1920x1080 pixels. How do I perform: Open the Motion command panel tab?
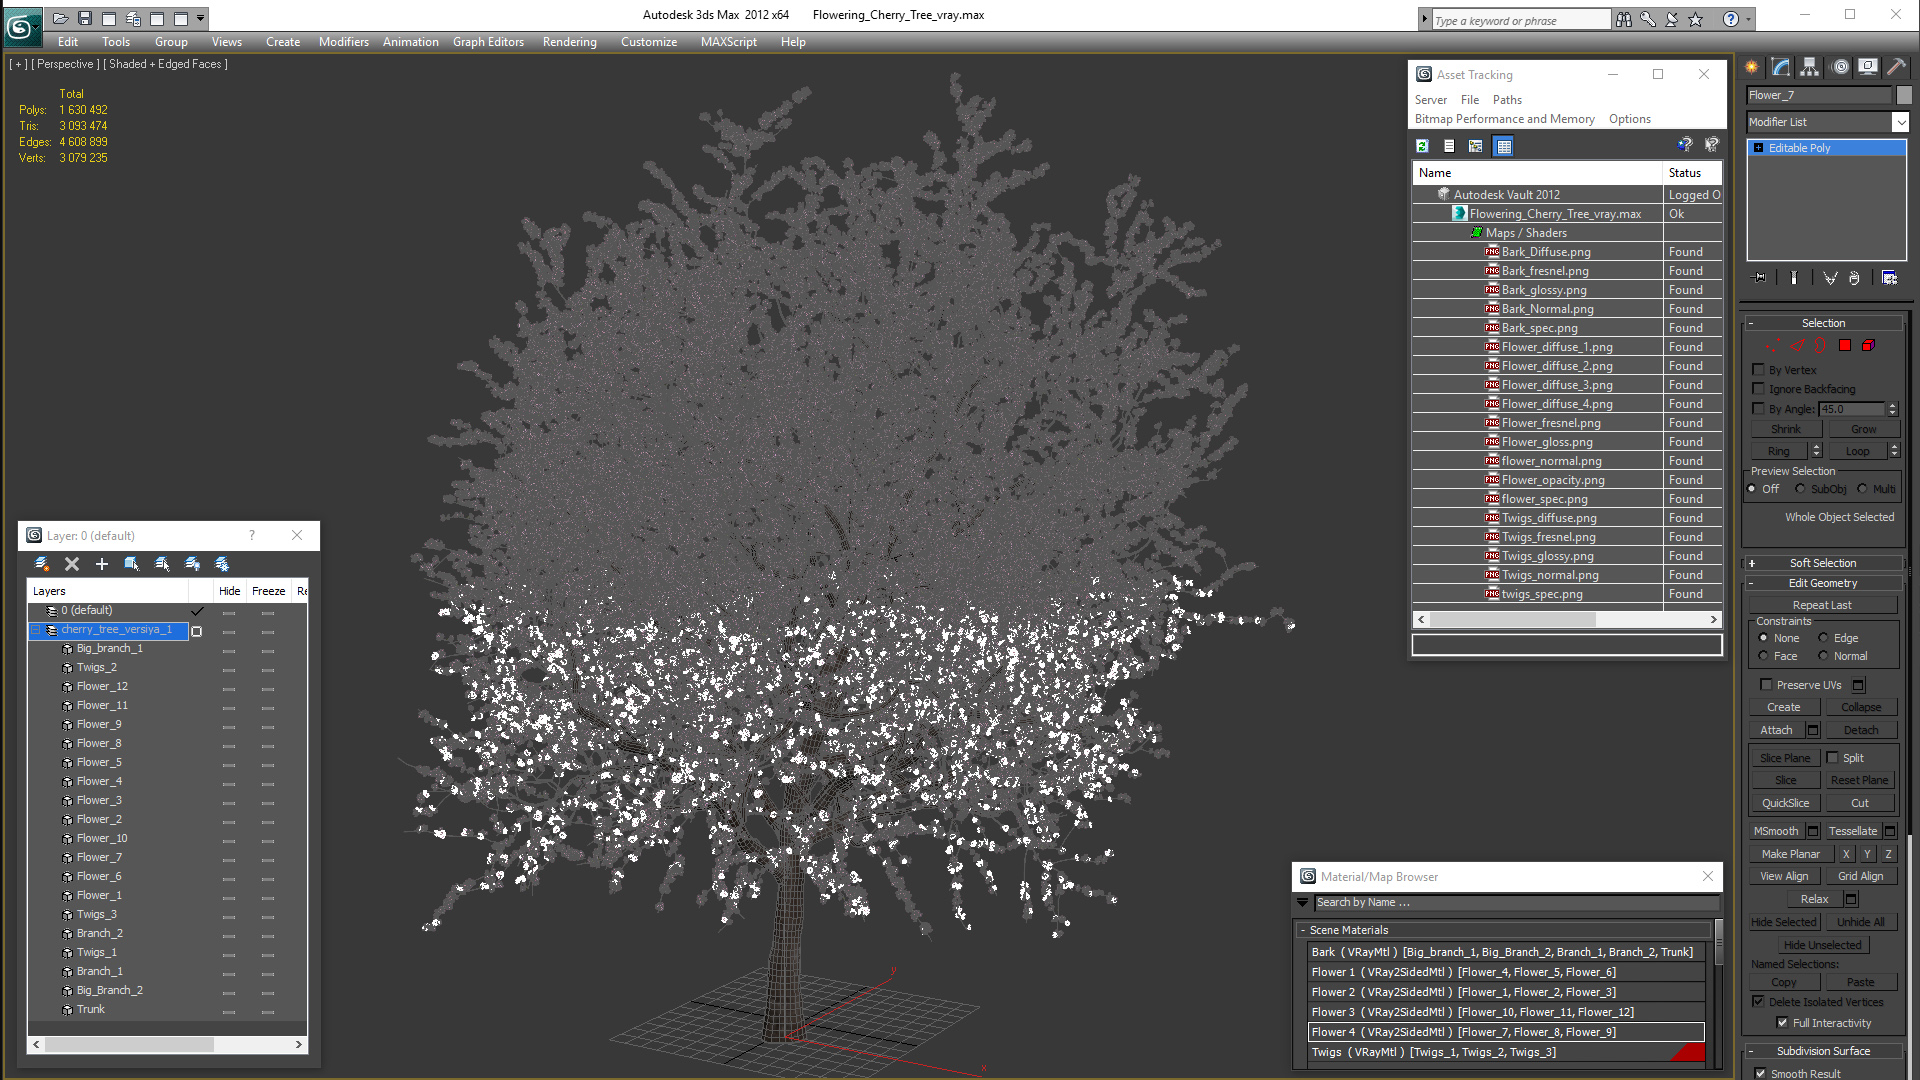1840,67
